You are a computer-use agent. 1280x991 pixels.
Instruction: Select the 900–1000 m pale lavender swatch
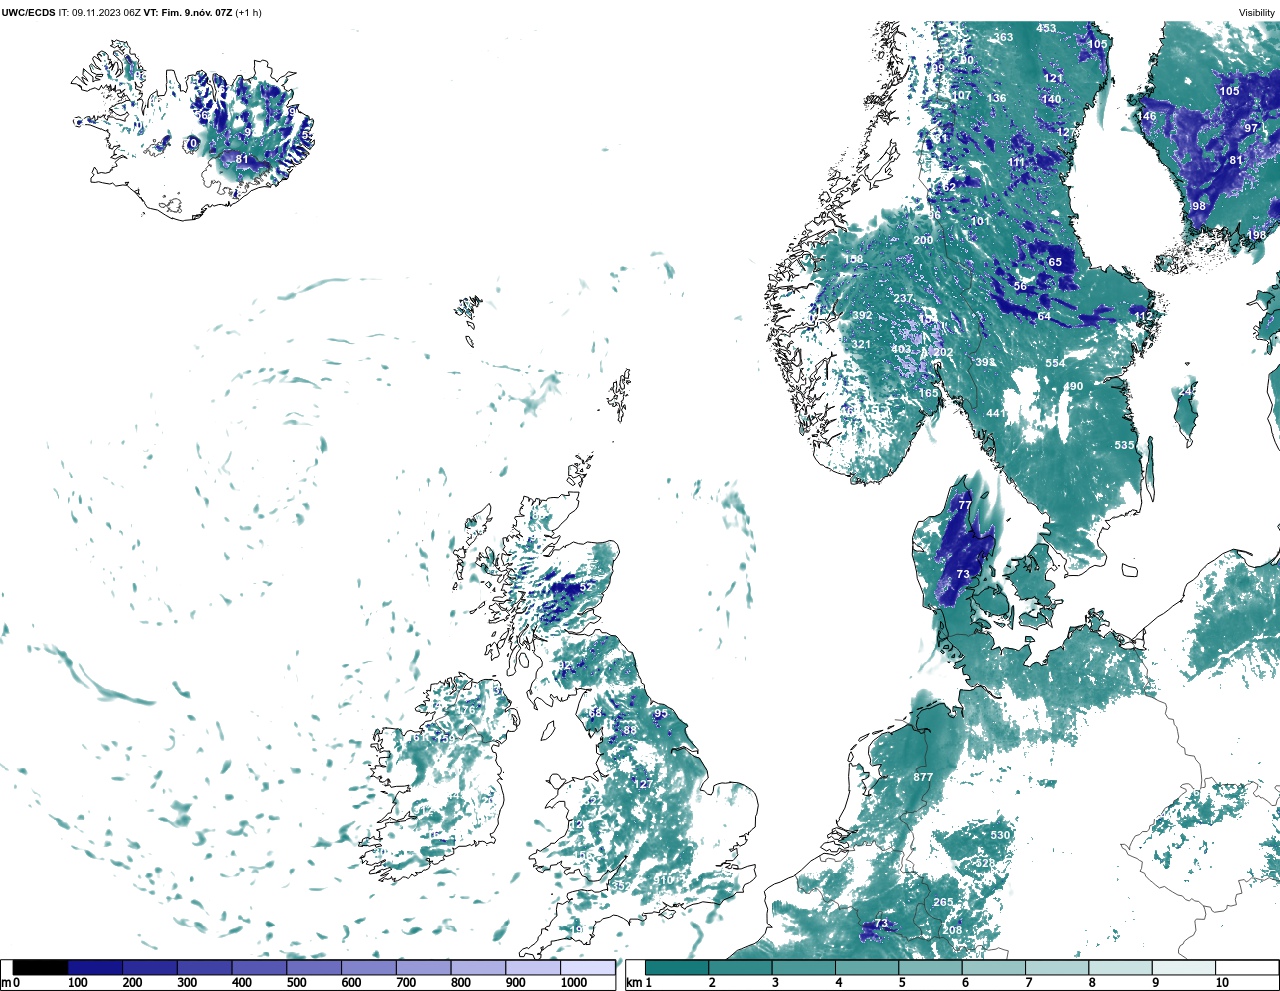point(533,968)
